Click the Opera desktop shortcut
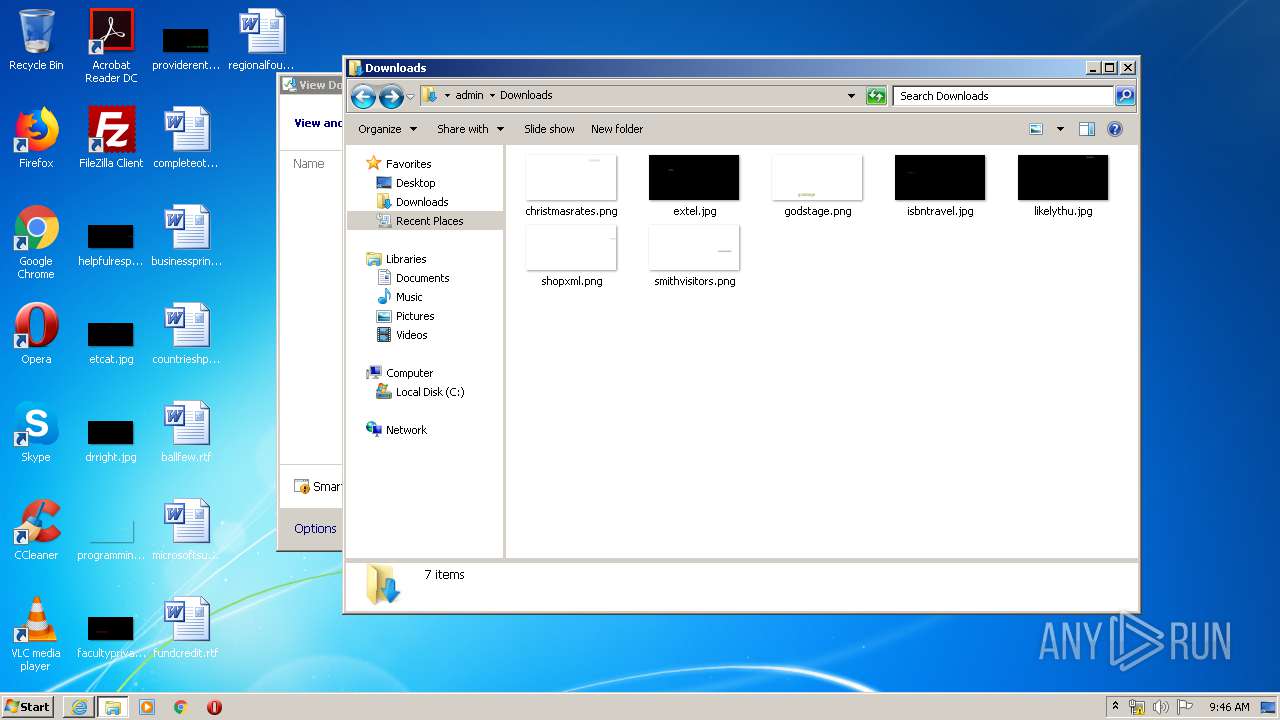The height and width of the screenshot is (720, 1280). (36, 334)
